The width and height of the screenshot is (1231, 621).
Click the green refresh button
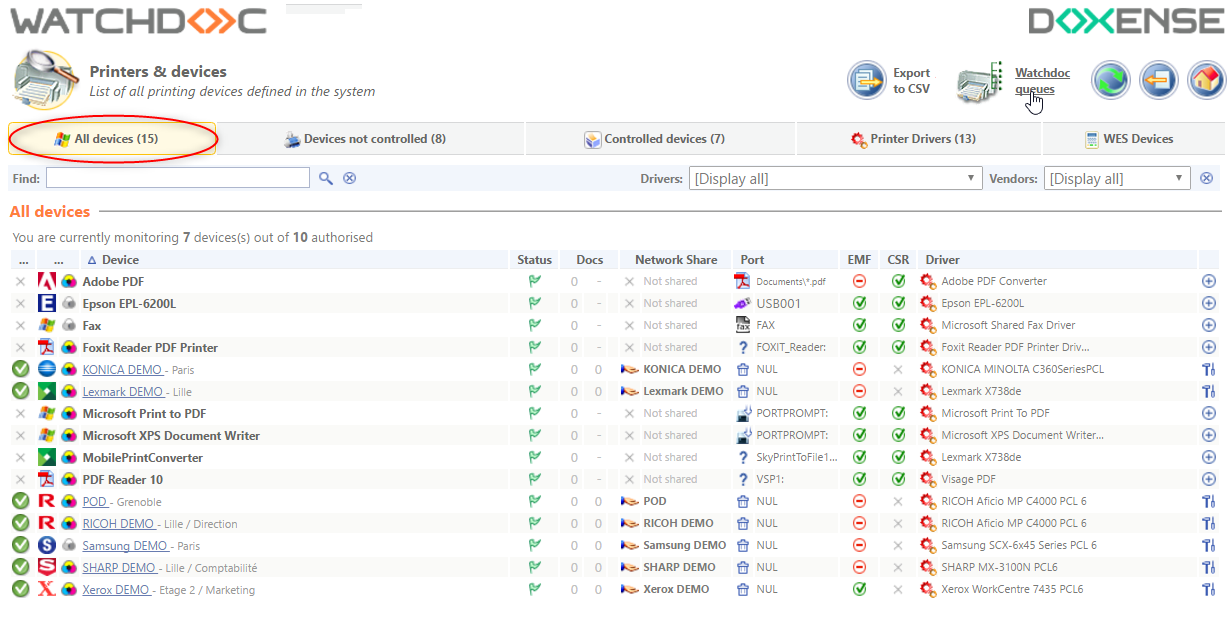coord(1110,80)
